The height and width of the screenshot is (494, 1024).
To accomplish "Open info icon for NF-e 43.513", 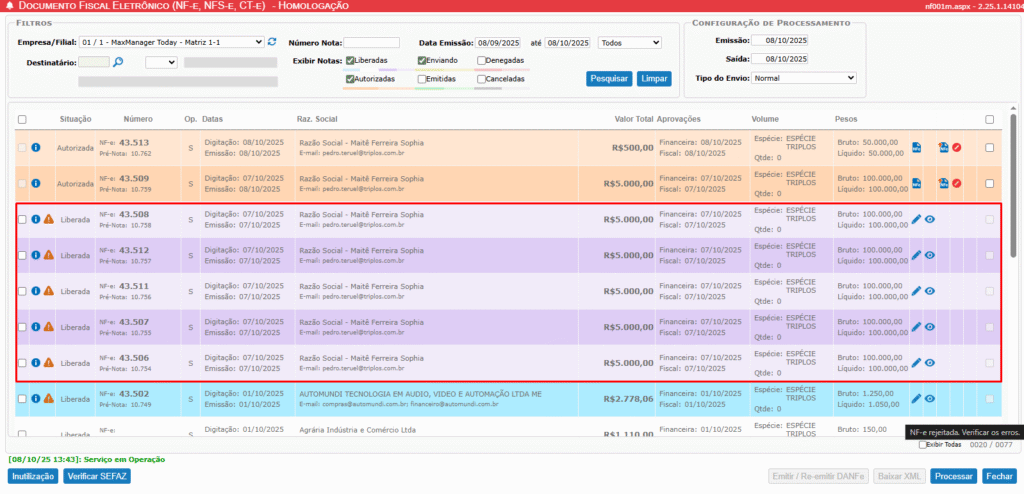I will click(35, 148).
